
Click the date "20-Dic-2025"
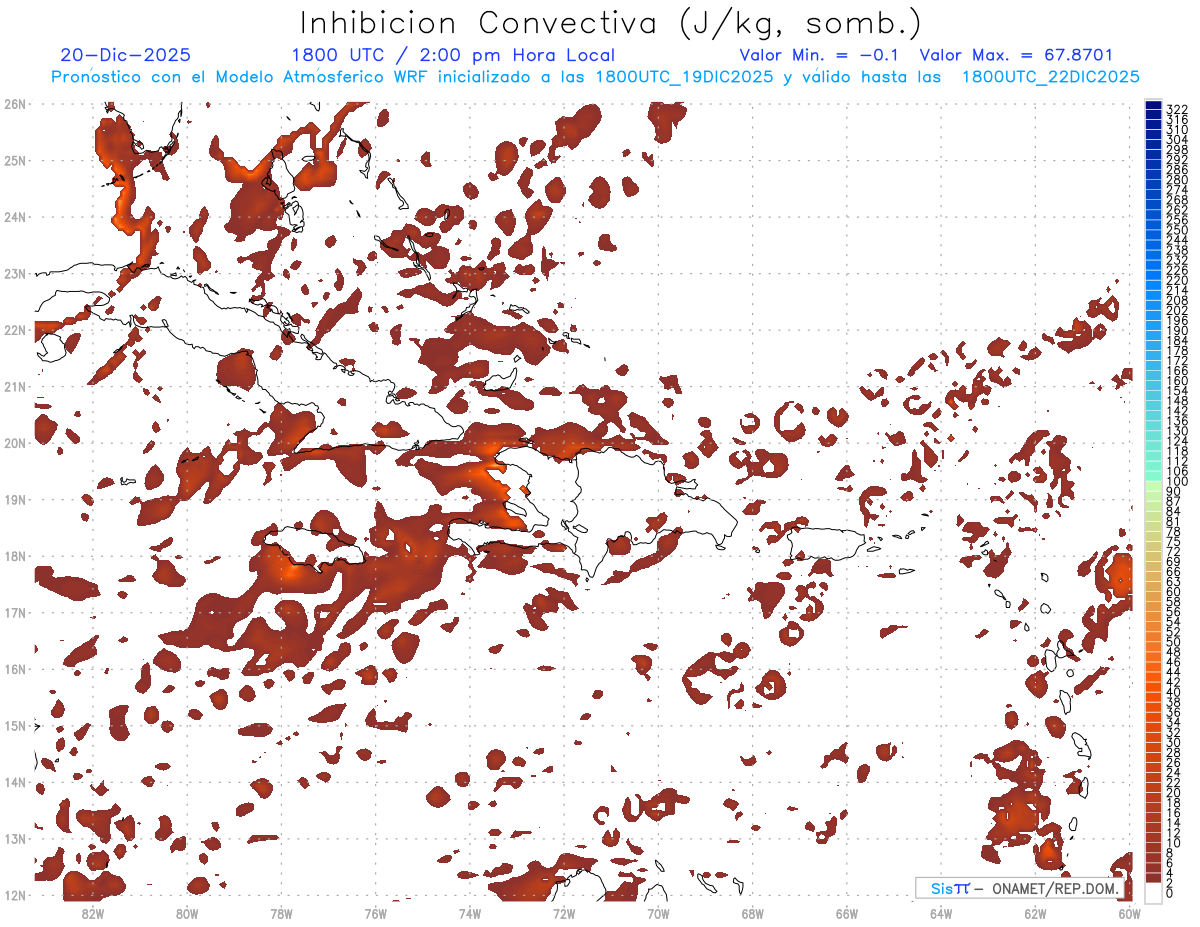tap(125, 56)
